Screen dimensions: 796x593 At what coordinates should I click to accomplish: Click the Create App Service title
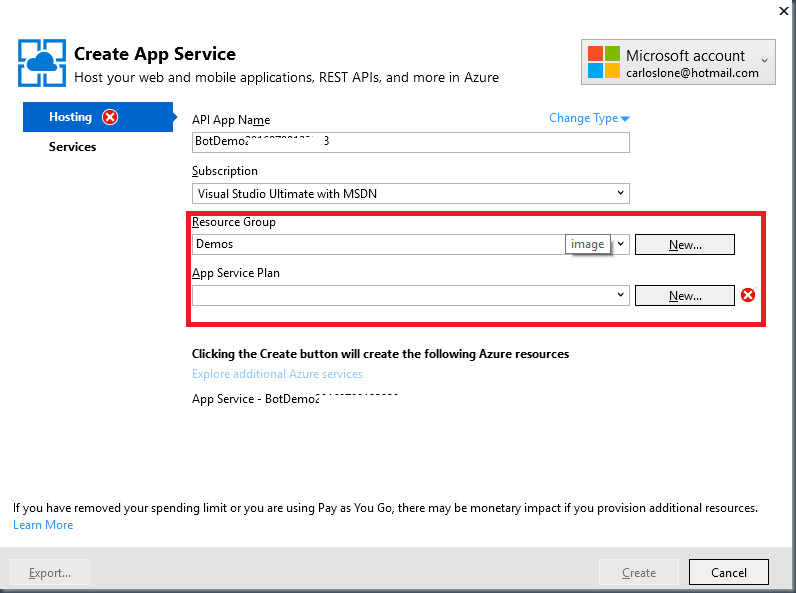coord(155,54)
